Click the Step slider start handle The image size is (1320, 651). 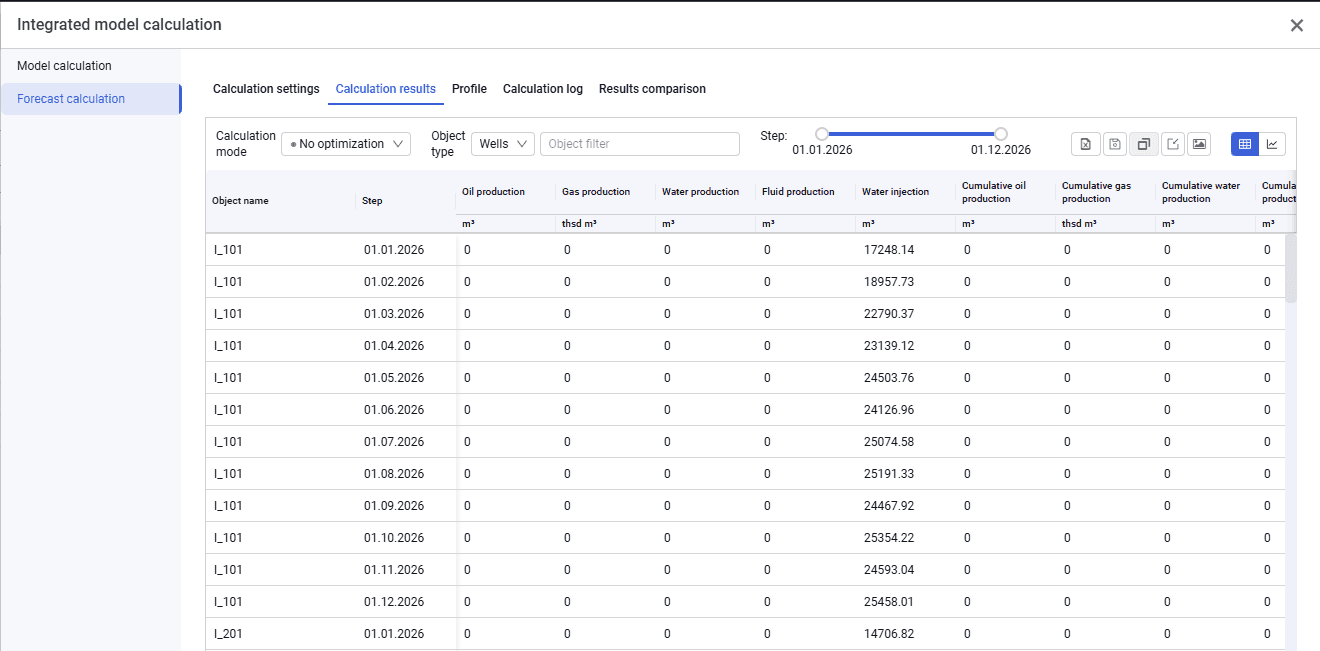tap(822, 134)
